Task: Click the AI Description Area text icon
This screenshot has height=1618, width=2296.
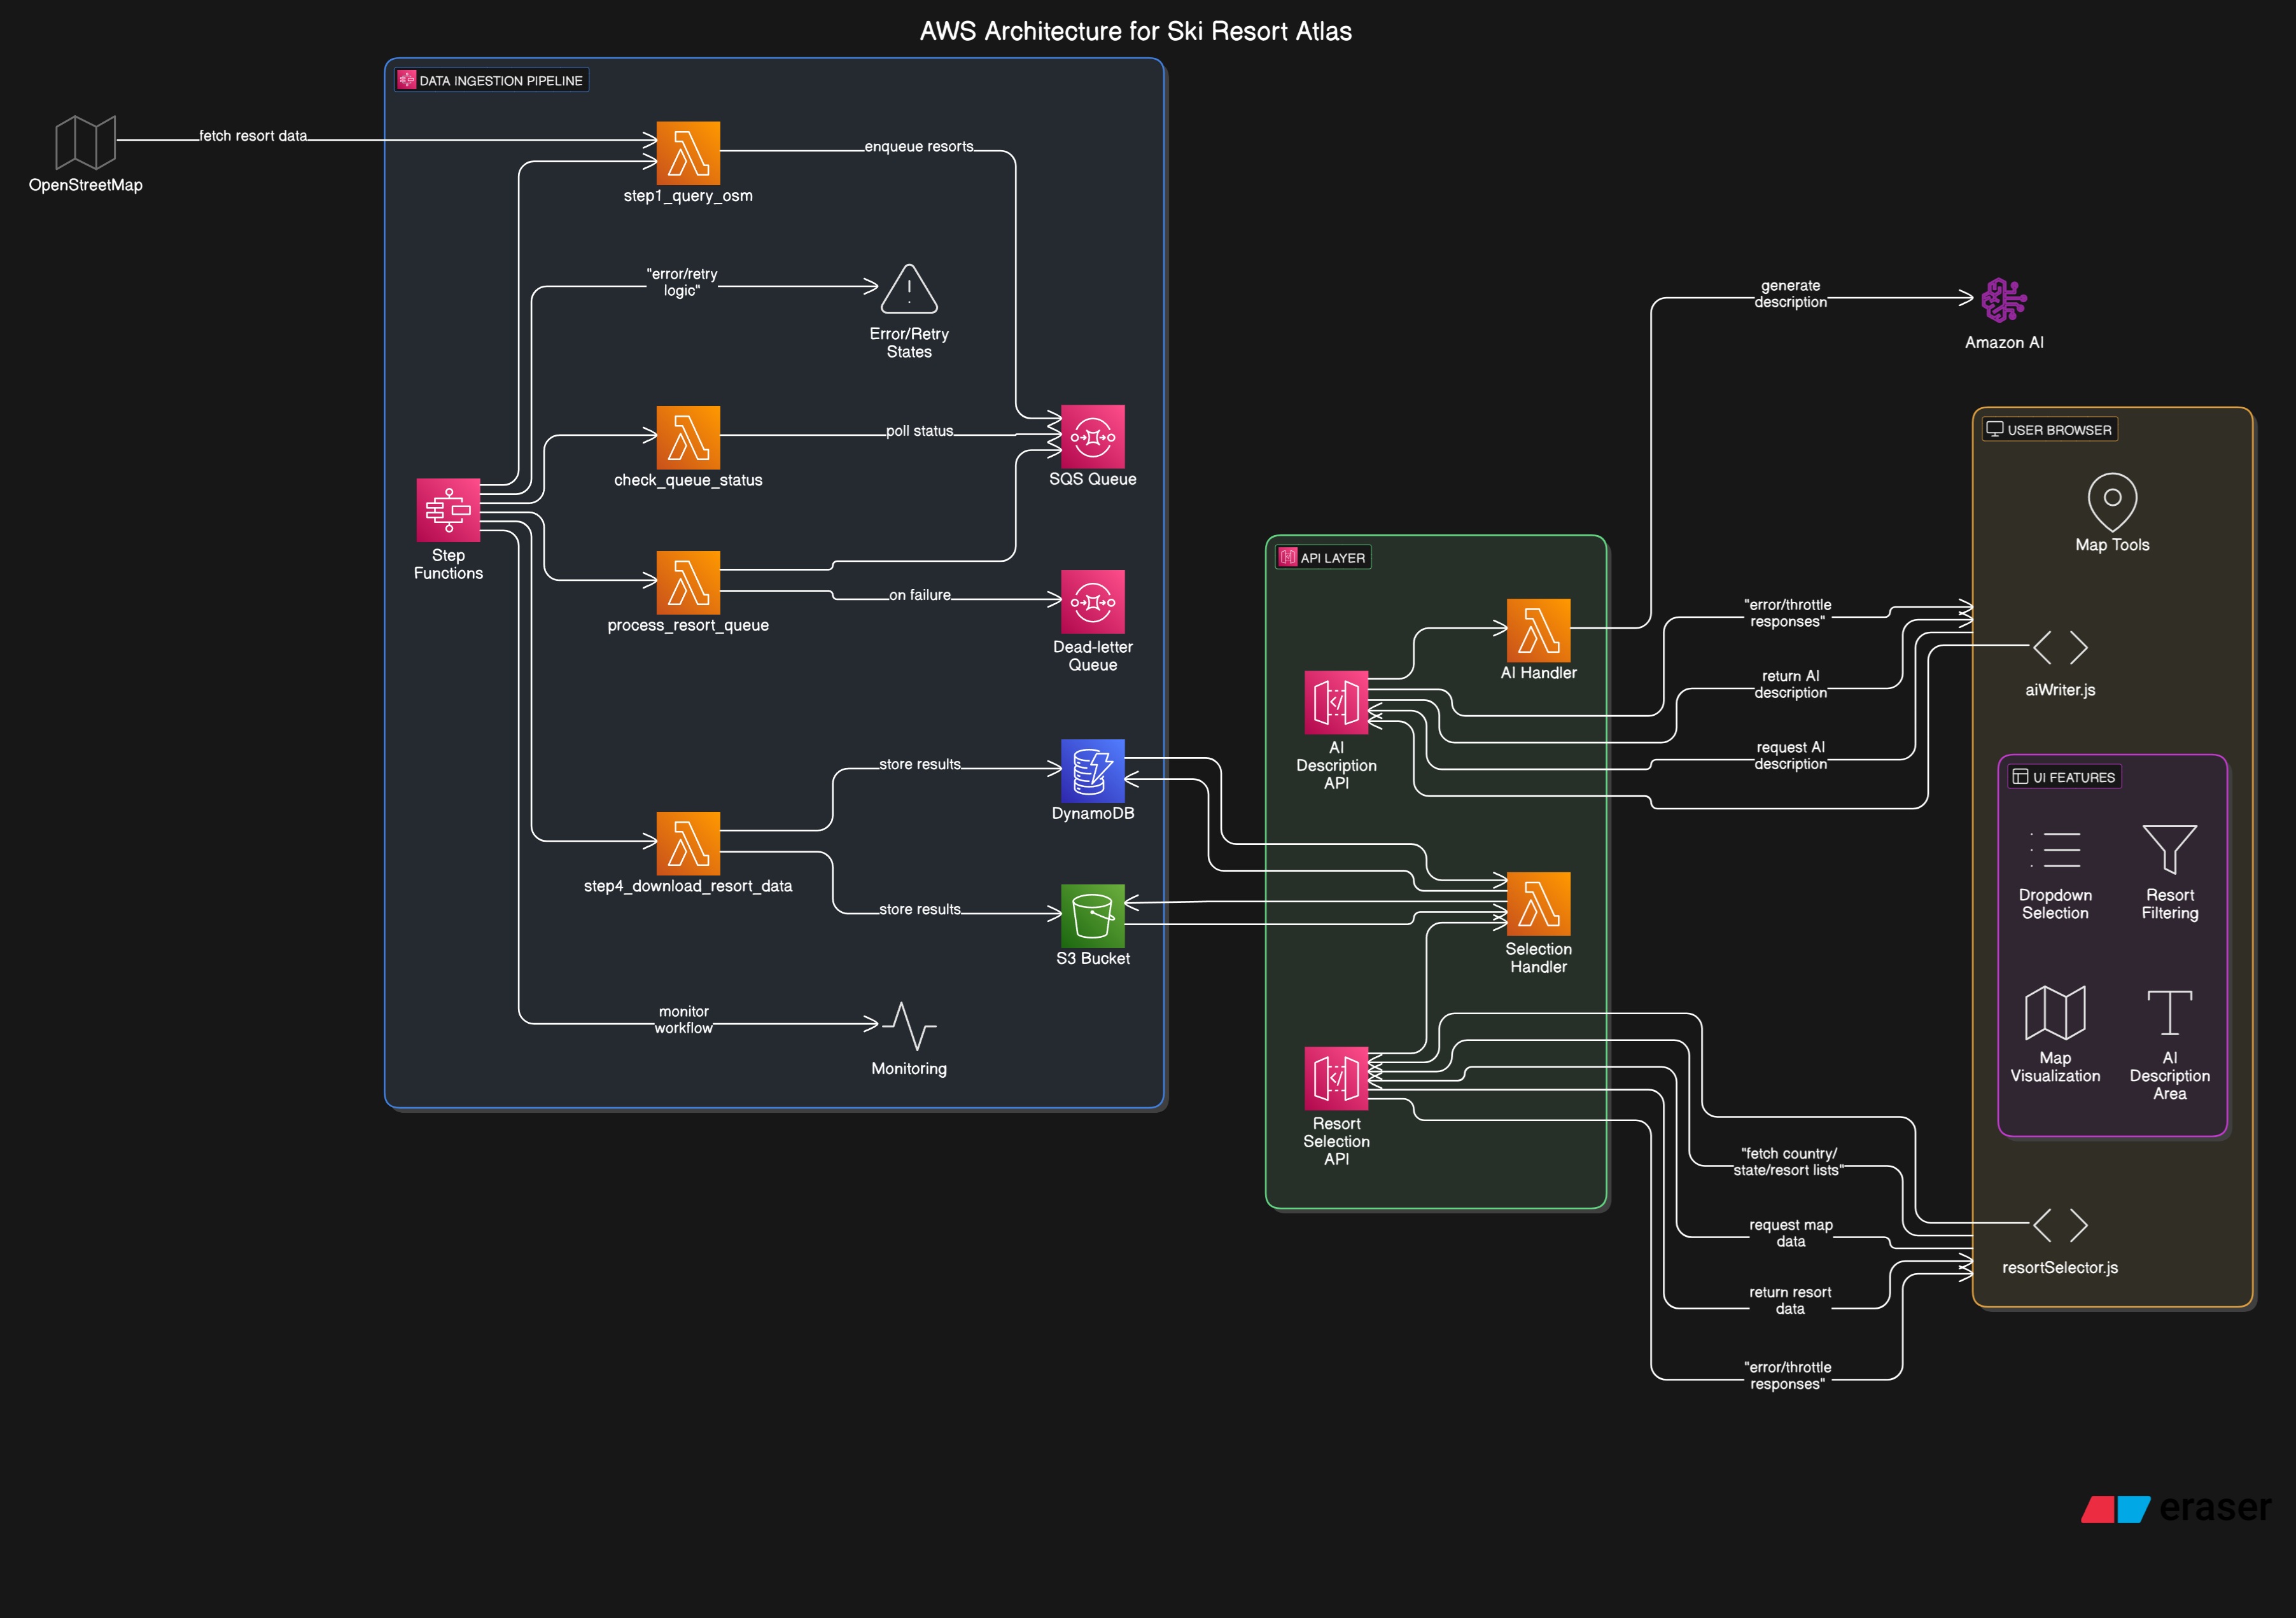Action: coord(2169,1012)
